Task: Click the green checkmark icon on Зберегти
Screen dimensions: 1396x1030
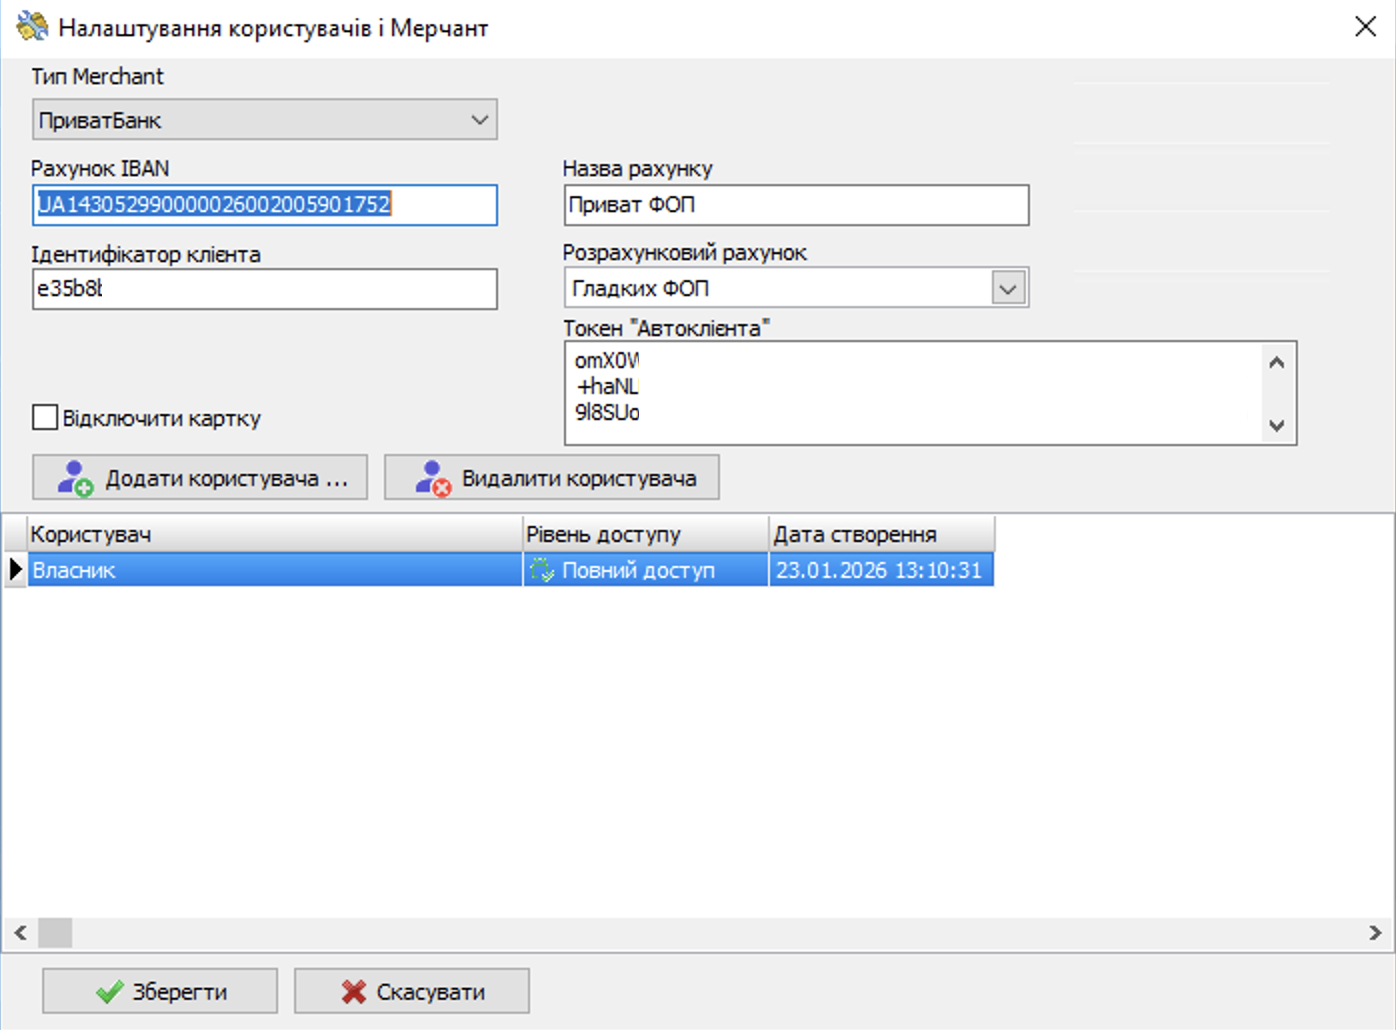Action: [110, 991]
